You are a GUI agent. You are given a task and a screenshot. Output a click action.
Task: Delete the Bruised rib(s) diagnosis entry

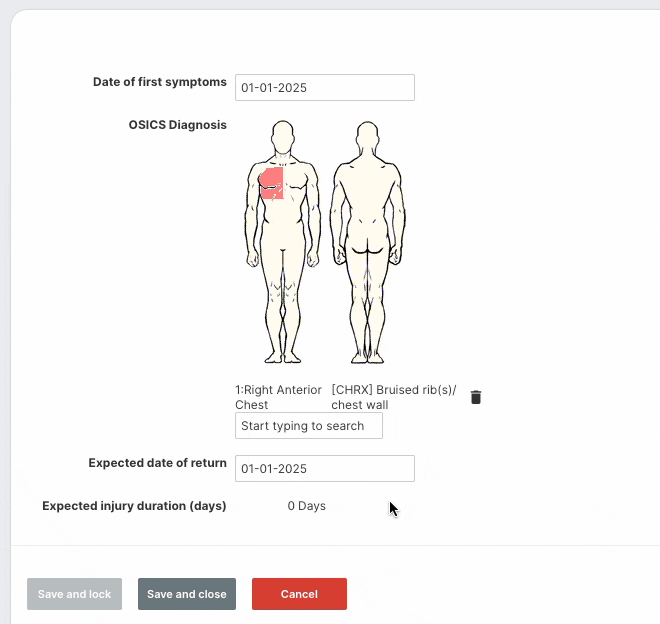[x=476, y=397]
